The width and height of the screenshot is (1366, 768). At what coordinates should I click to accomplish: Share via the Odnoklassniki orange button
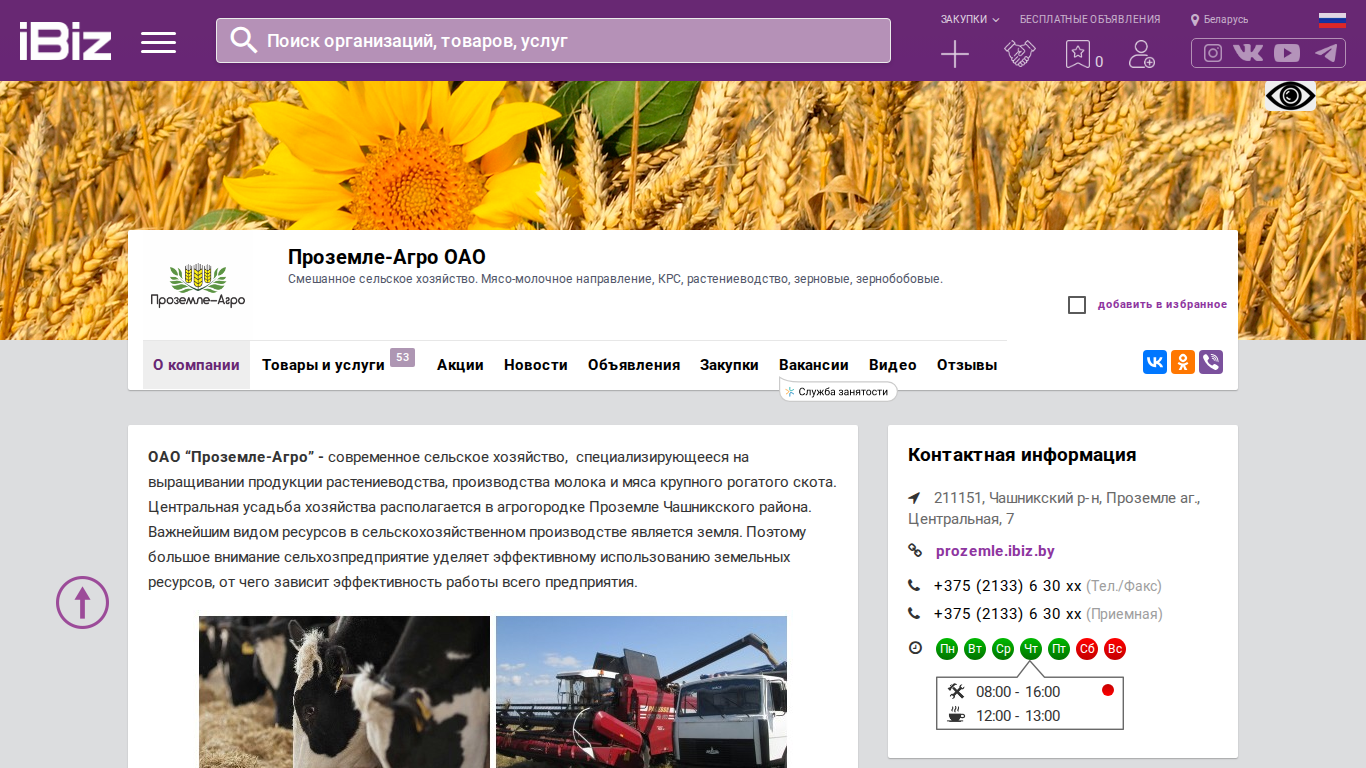coord(1183,362)
